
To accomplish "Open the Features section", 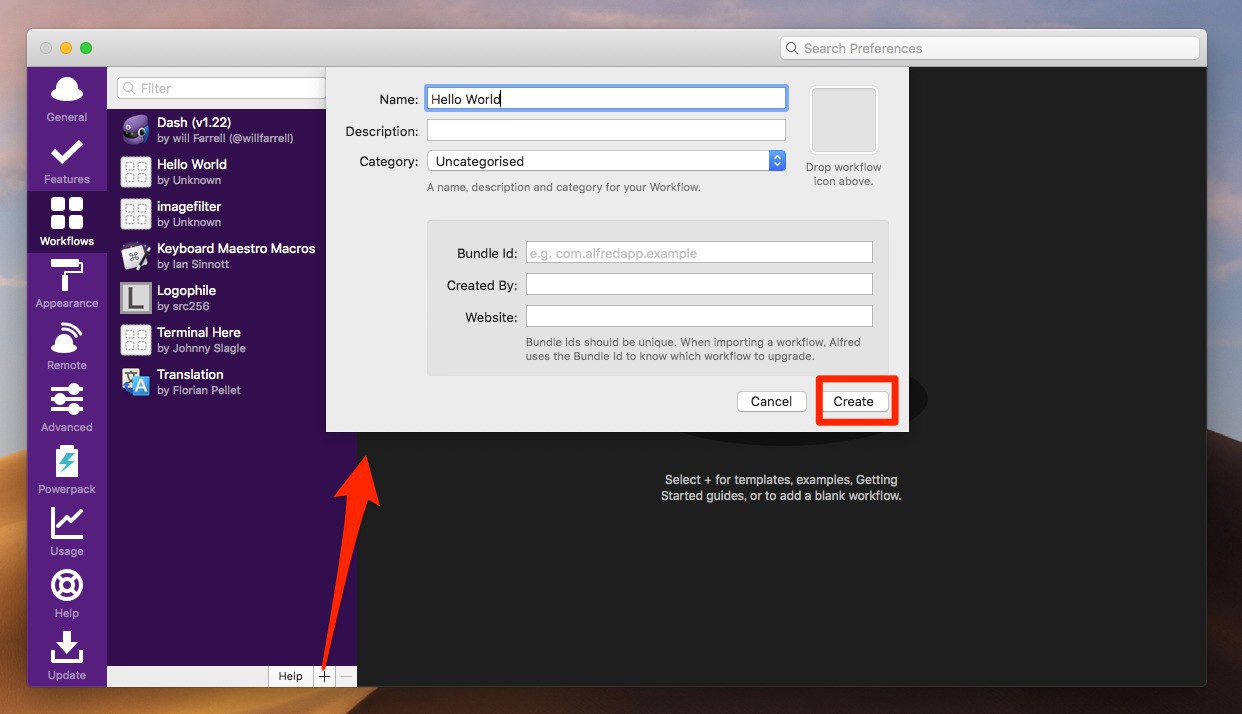I will (67, 160).
